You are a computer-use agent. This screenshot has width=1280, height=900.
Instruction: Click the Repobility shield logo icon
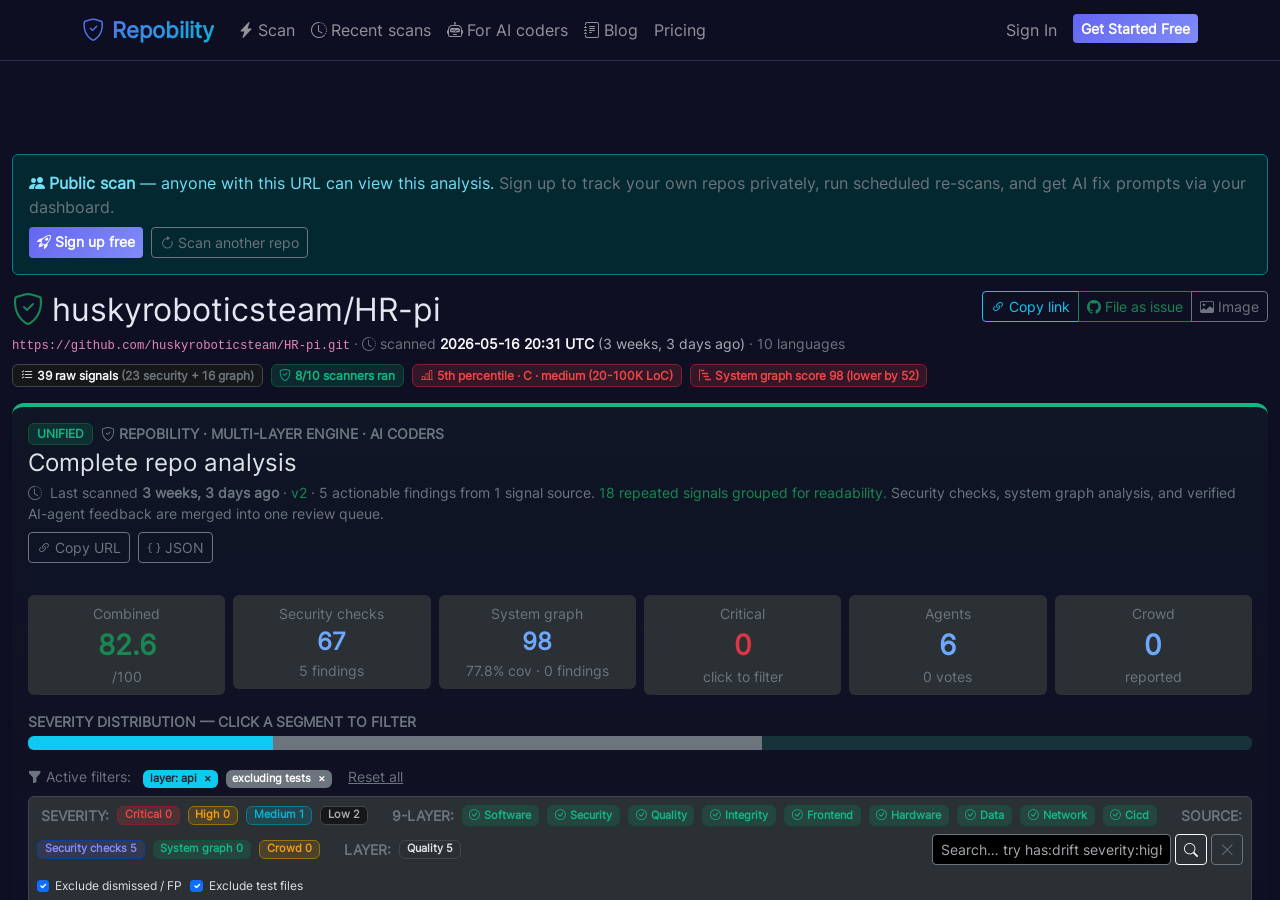(93, 30)
